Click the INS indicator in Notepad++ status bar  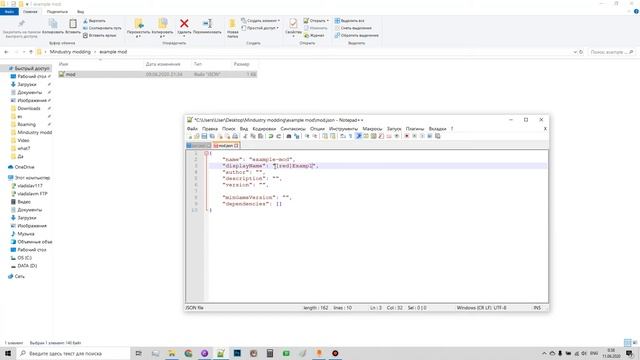coord(537,308)
